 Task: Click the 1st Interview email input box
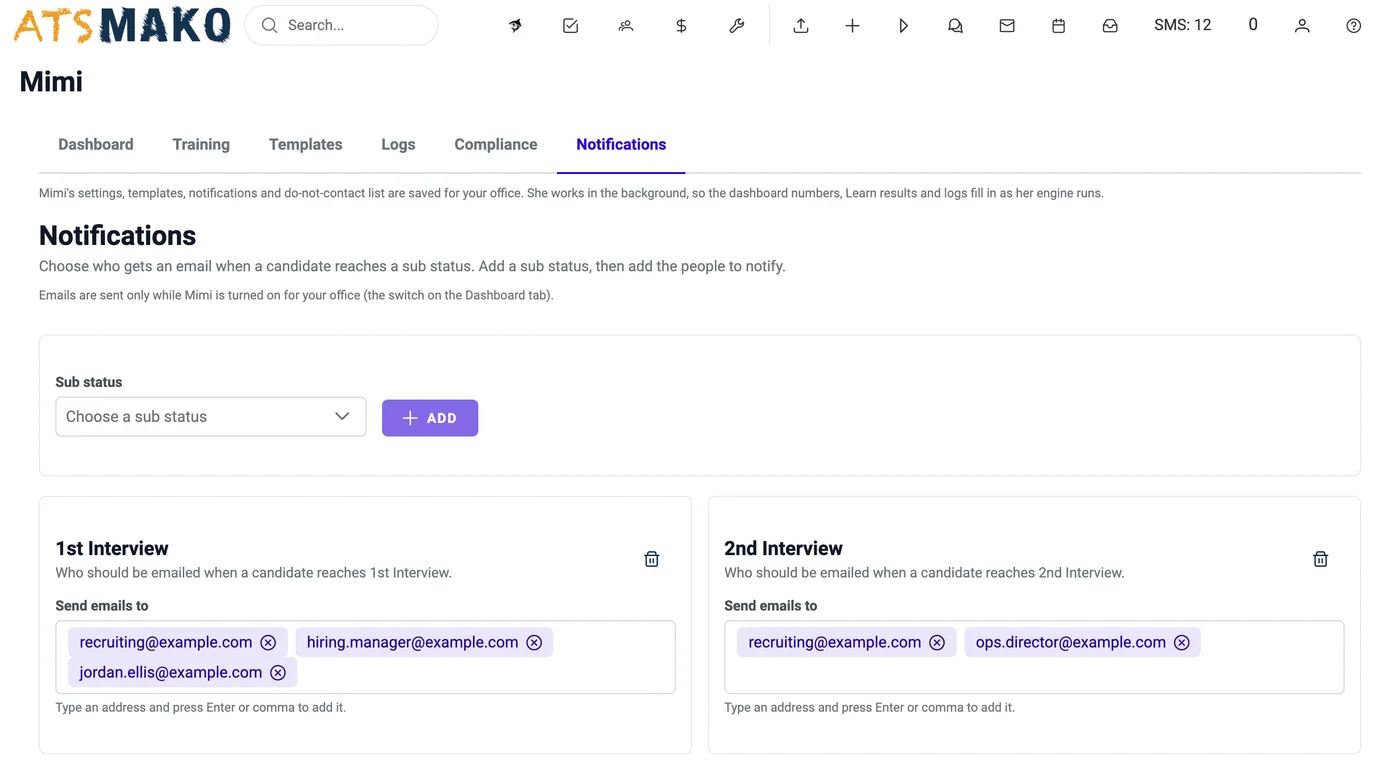365,657
